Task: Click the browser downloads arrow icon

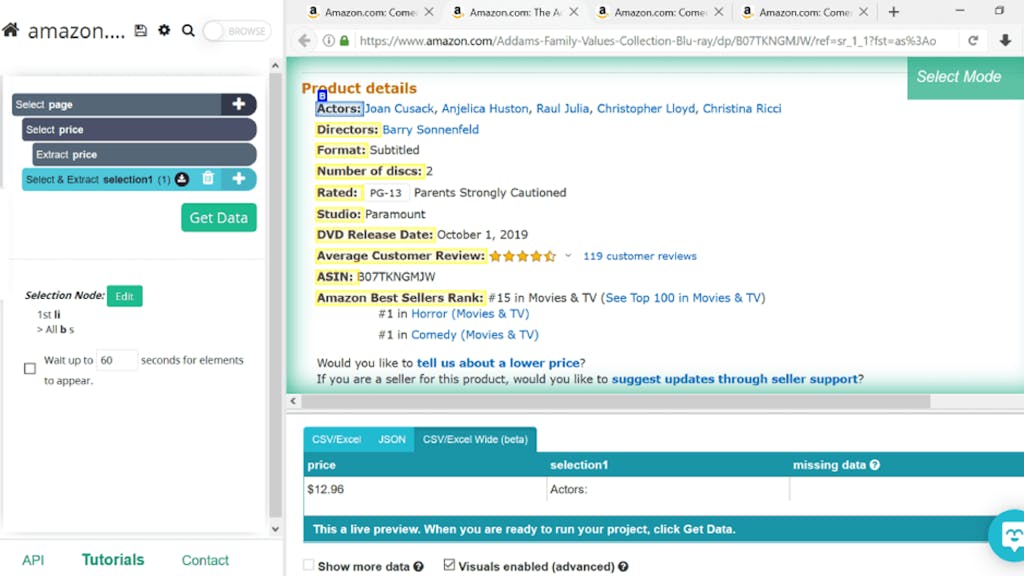Action: [x=1005, y=40]
